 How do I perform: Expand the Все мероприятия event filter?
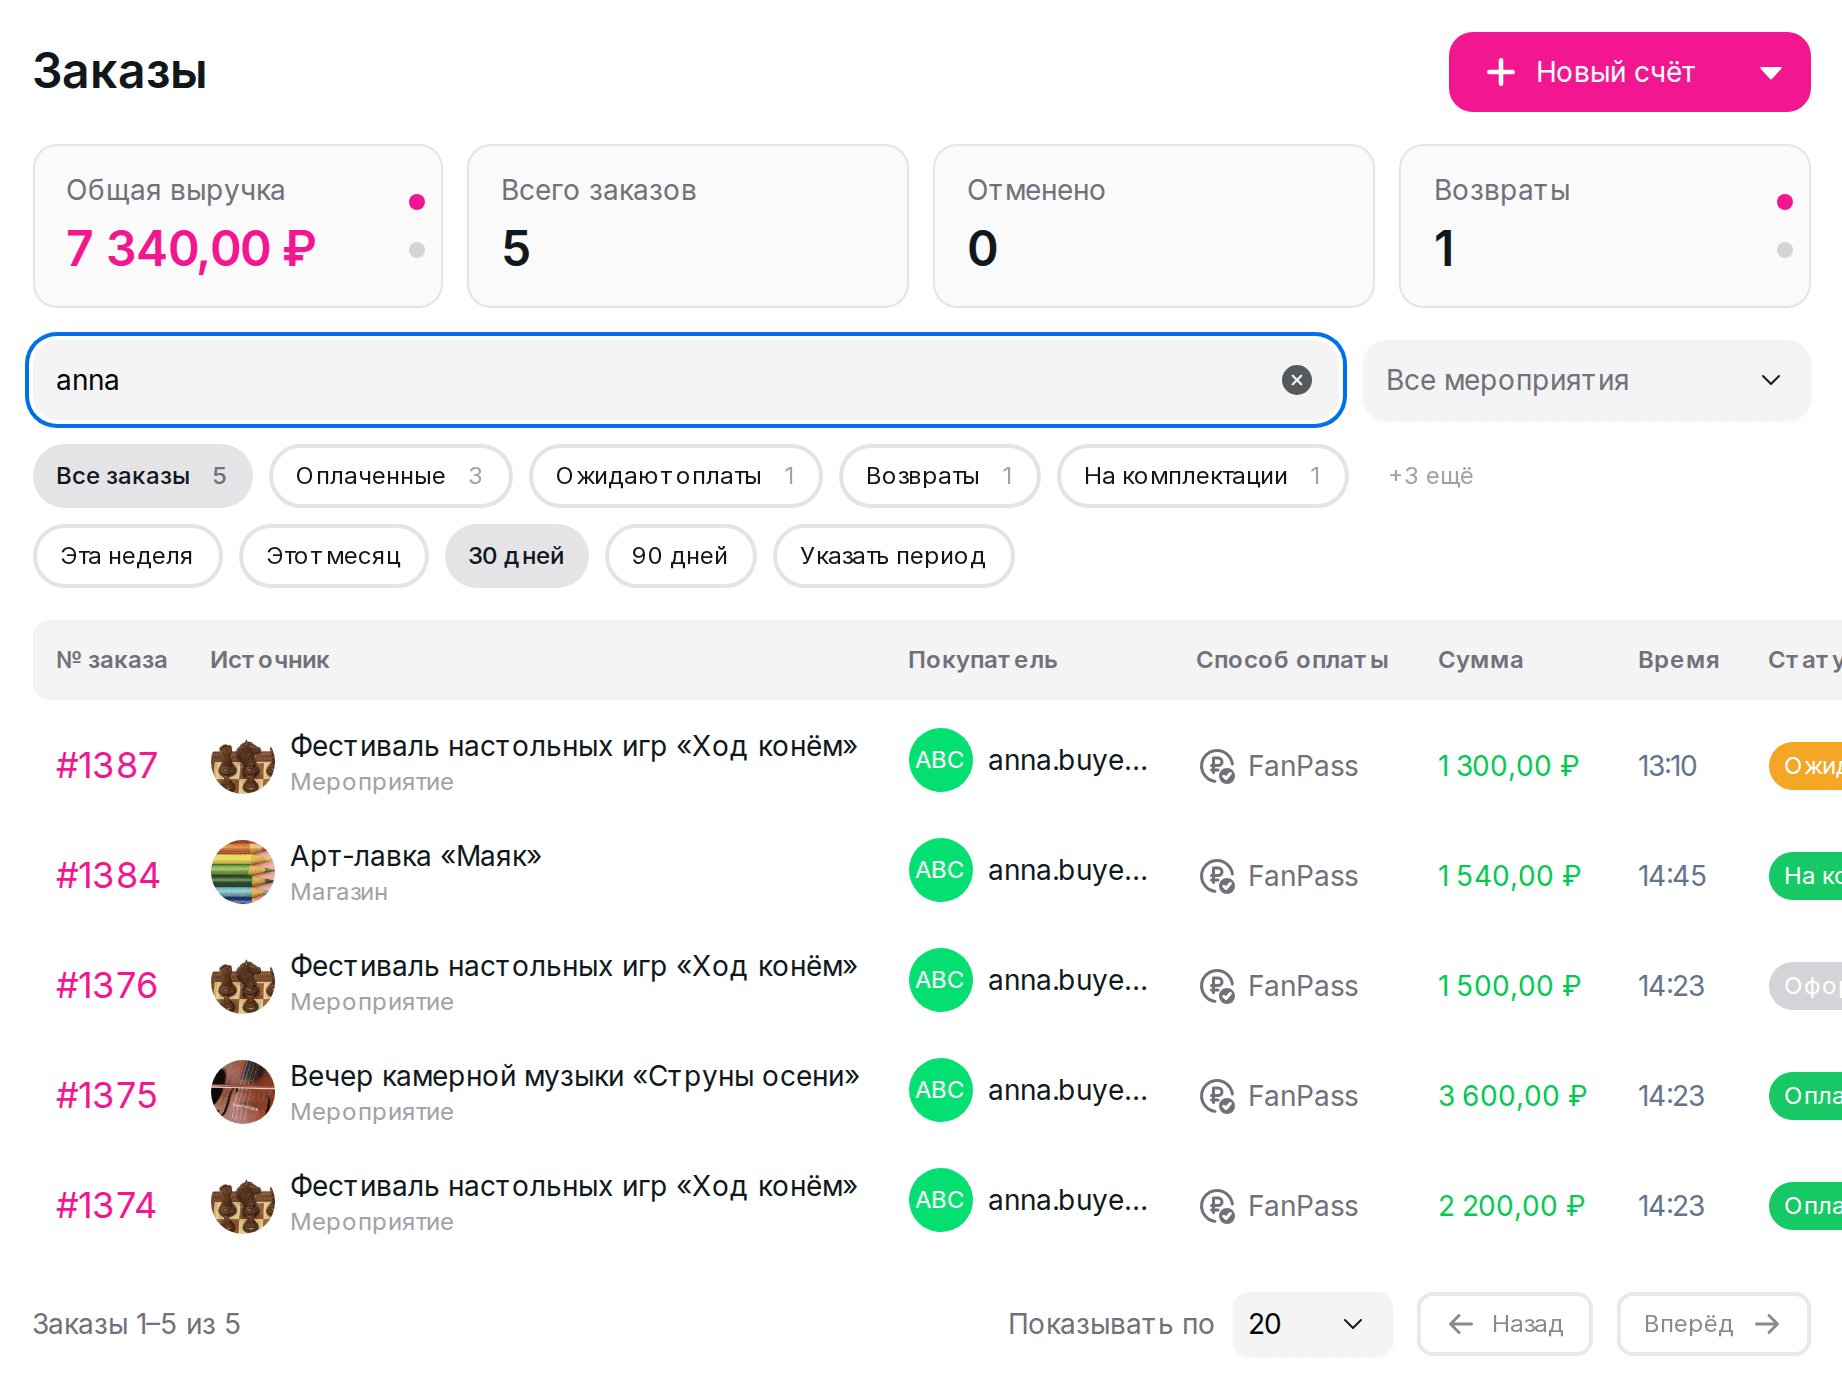(1586, 380)
